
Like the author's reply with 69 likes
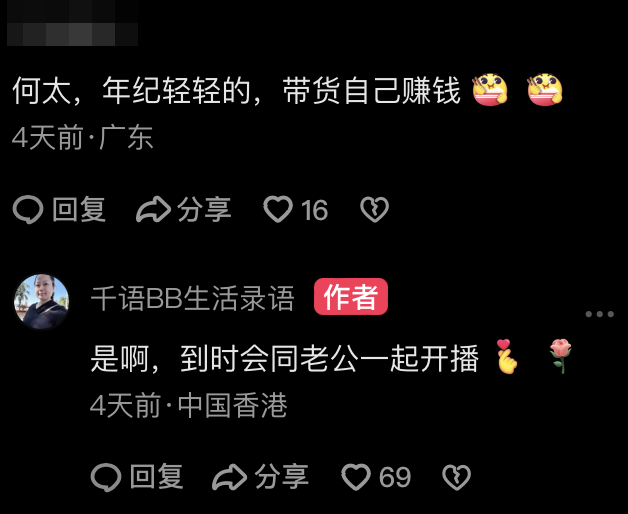(356, 477)
